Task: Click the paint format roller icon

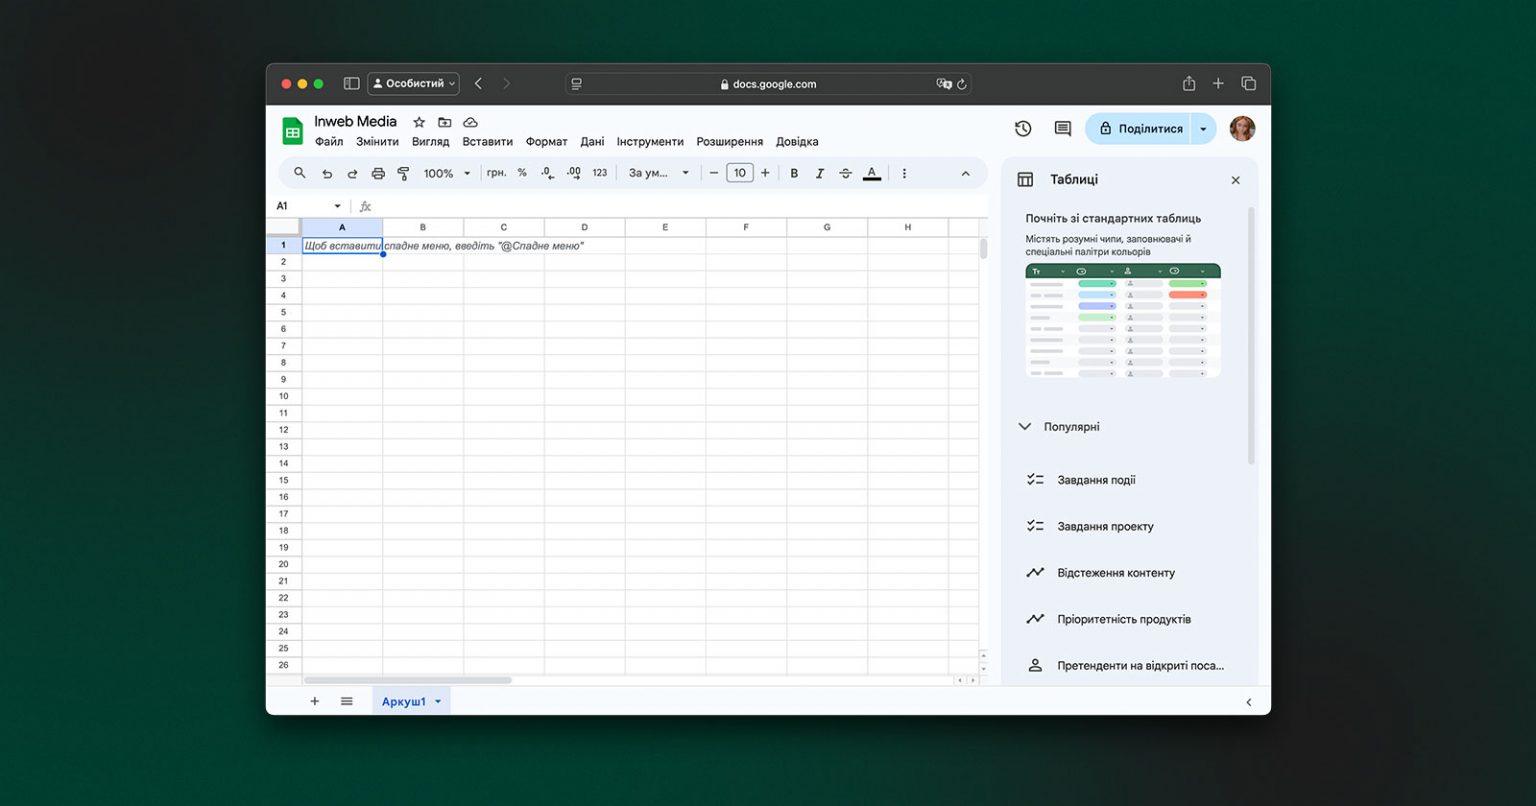Action: 404,173
